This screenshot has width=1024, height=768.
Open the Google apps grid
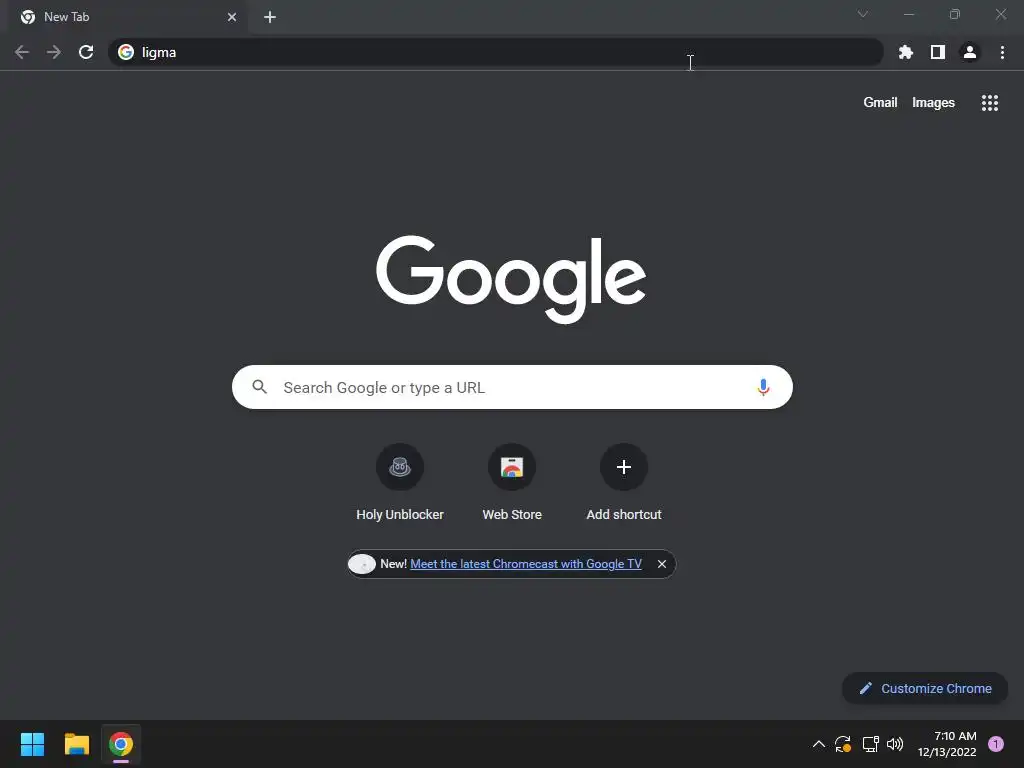(989, 103)
